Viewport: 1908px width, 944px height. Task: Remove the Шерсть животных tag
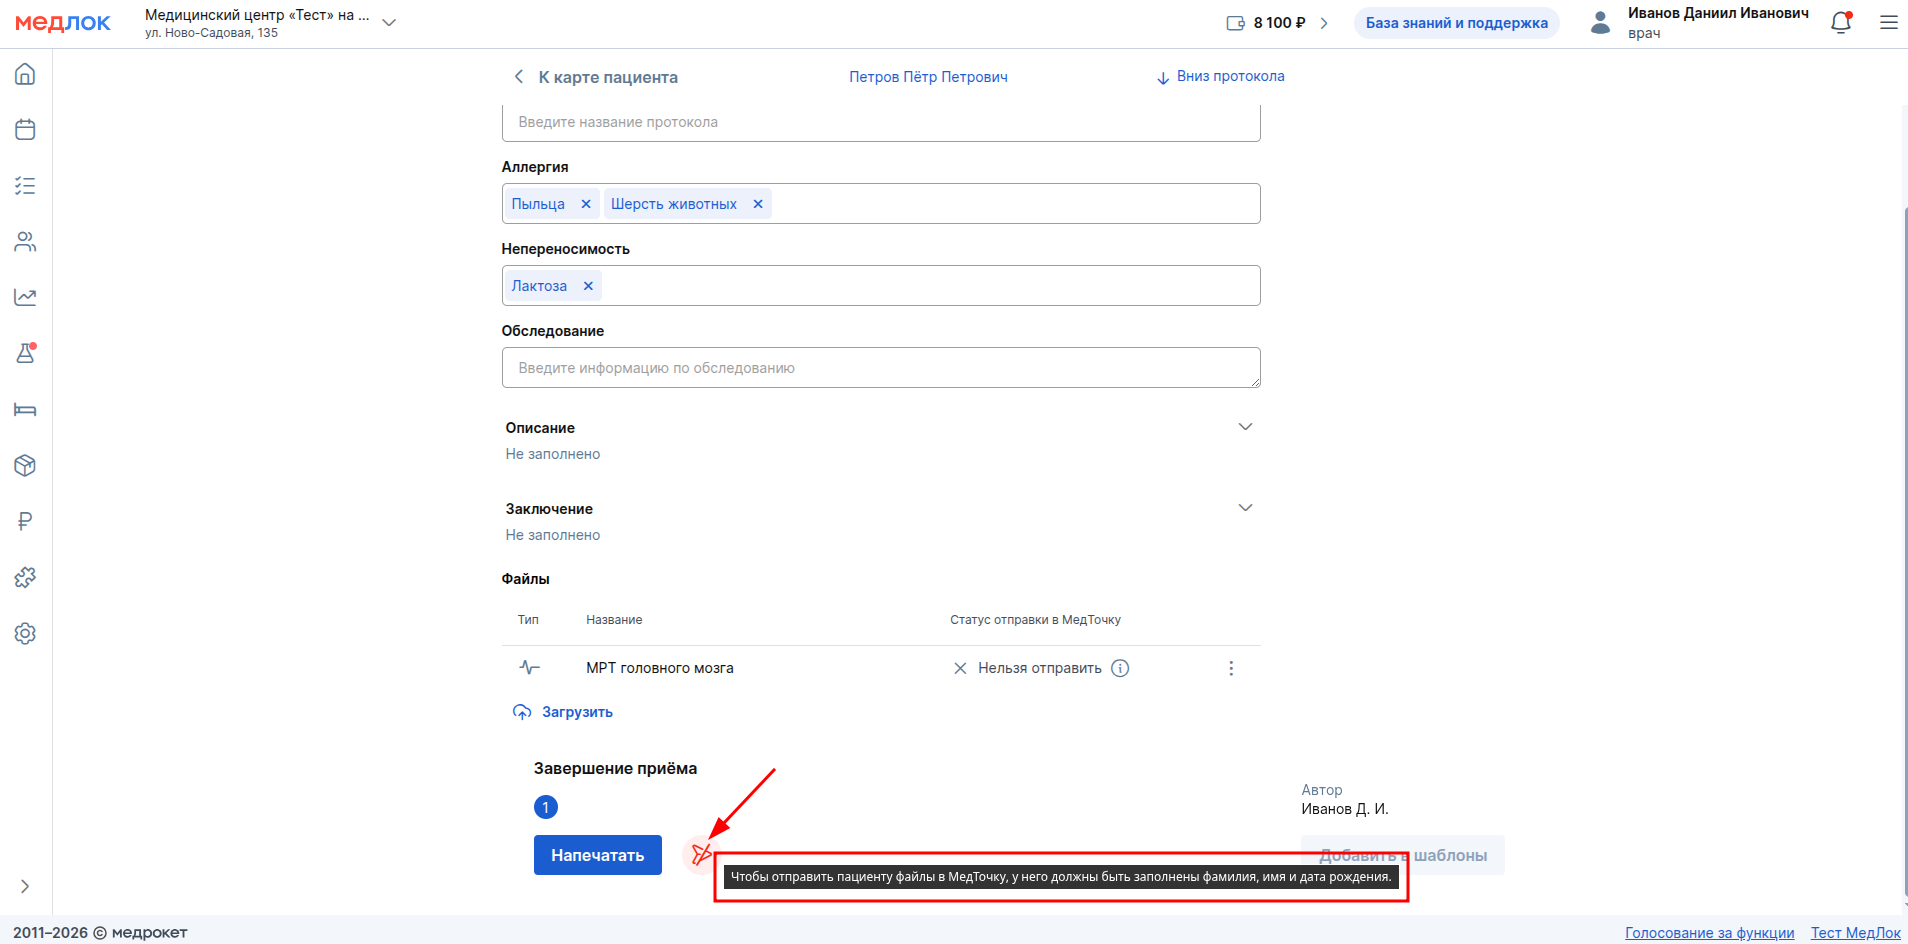(x=758, y=204)
